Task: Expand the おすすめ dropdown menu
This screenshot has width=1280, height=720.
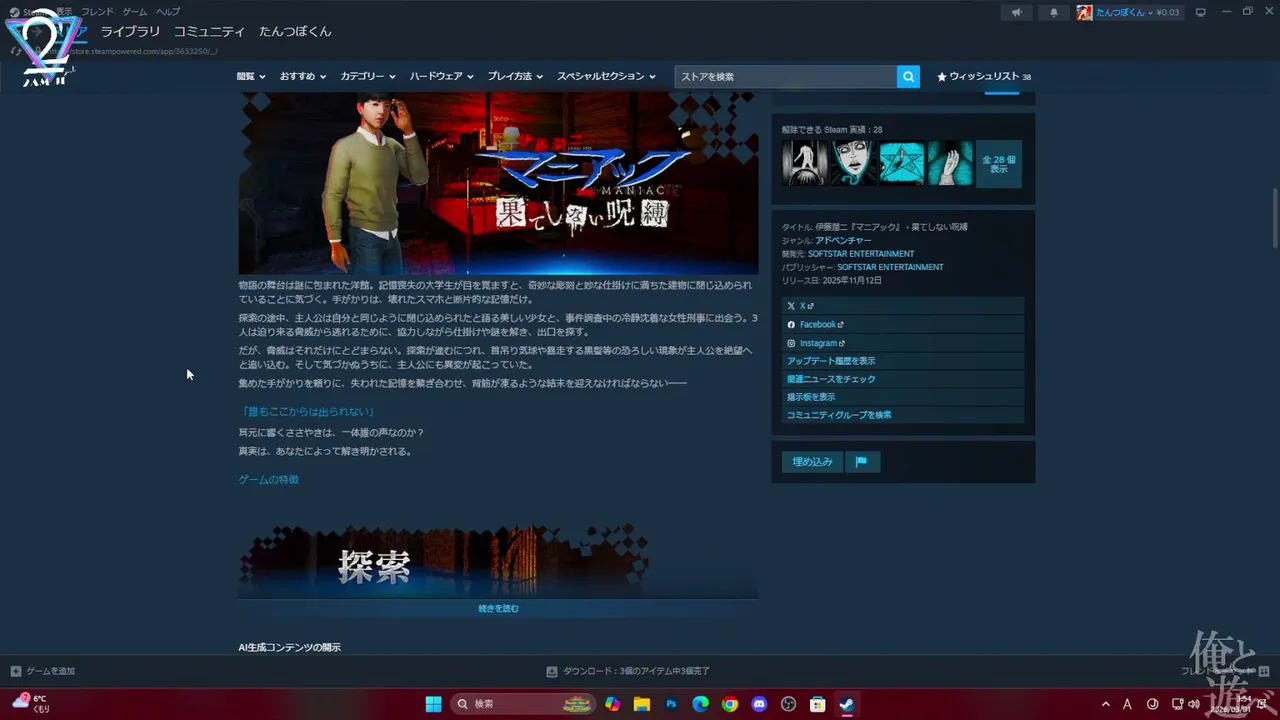Action: (303, 76)
